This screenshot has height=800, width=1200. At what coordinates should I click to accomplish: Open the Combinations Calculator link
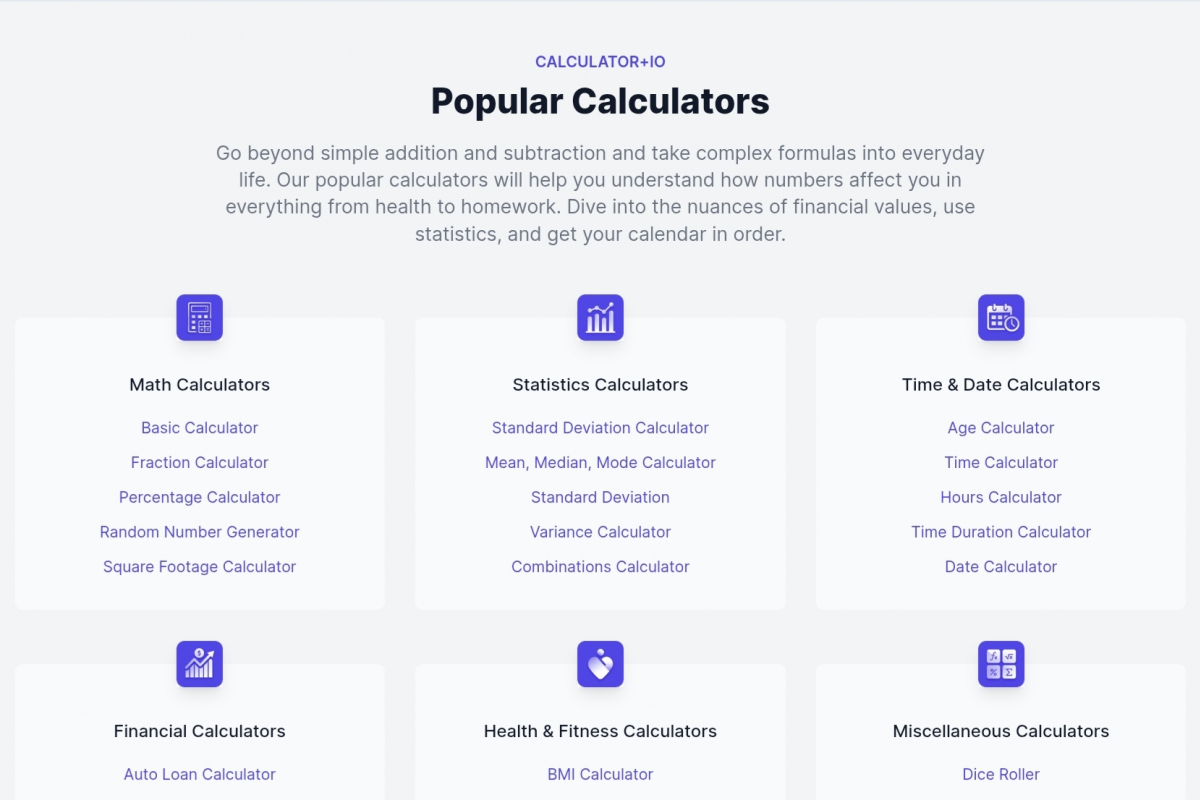point(600,567)
